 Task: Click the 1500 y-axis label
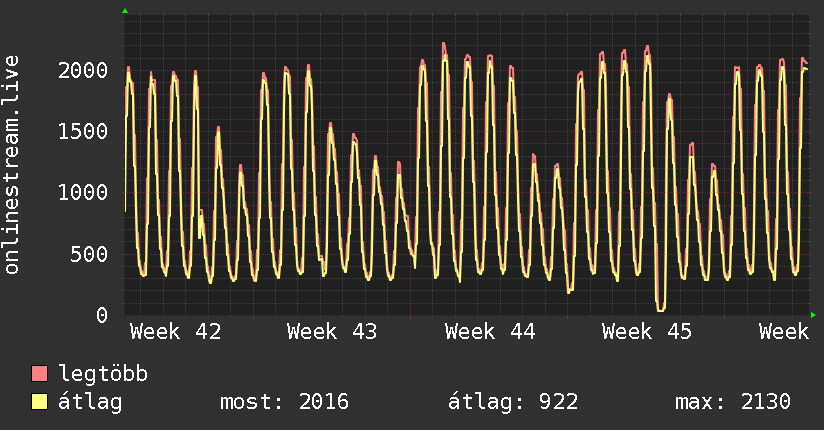[x=83, y=131]
